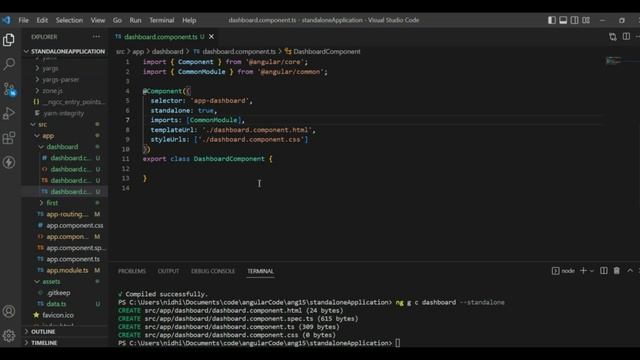Split the terminal panel
640x360 pixels.
tap(604, 271)
